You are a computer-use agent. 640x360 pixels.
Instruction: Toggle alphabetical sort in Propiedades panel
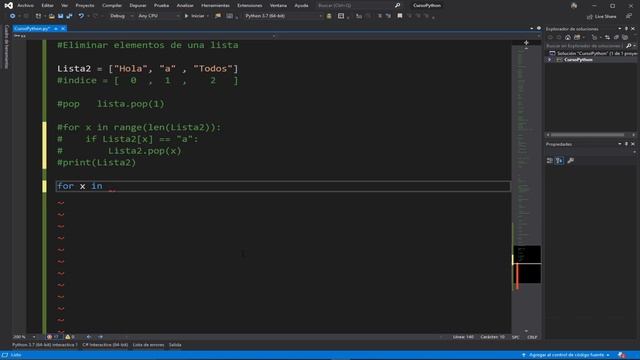[x=559, y=161]
